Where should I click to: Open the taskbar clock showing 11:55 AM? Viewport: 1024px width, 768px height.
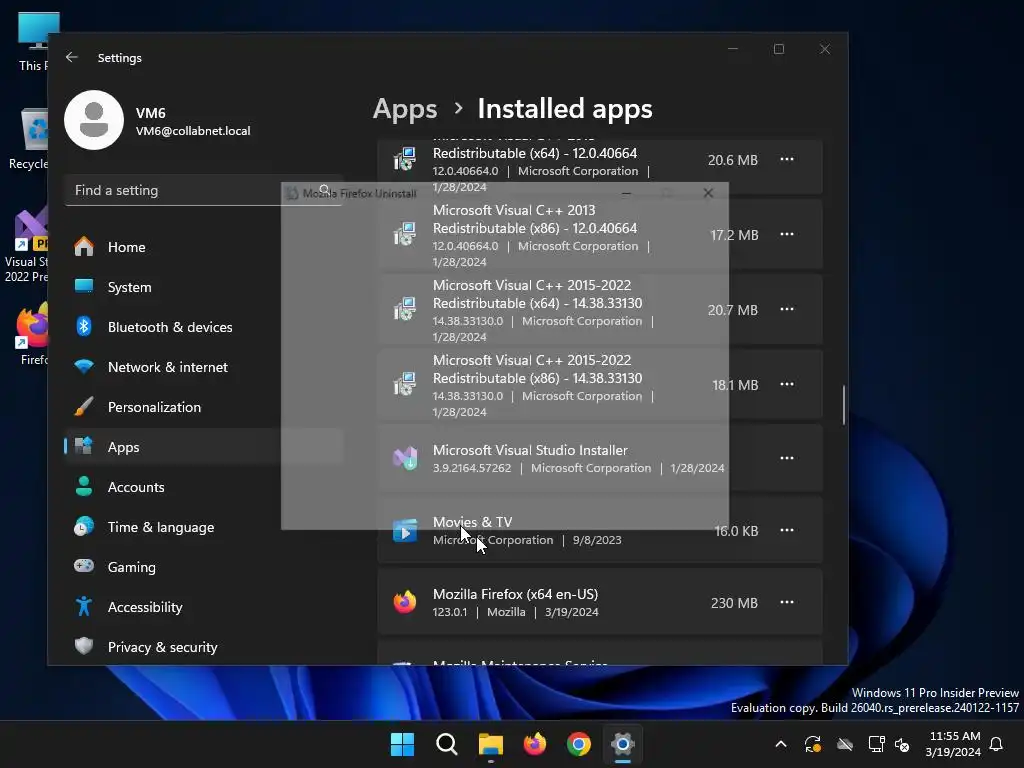[953, 744]
